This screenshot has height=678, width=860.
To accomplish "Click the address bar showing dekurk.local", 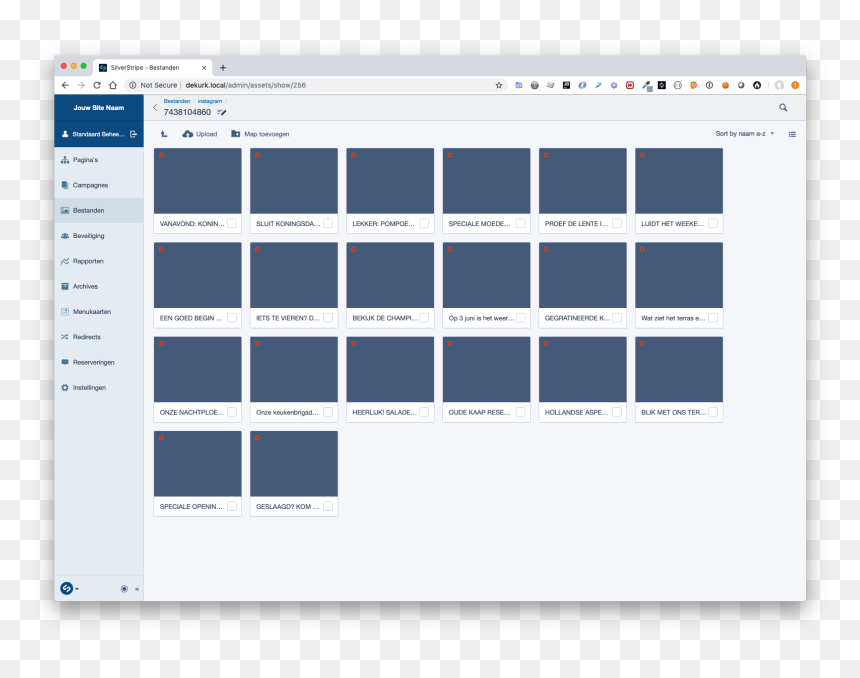I will (x=313, y=85).
